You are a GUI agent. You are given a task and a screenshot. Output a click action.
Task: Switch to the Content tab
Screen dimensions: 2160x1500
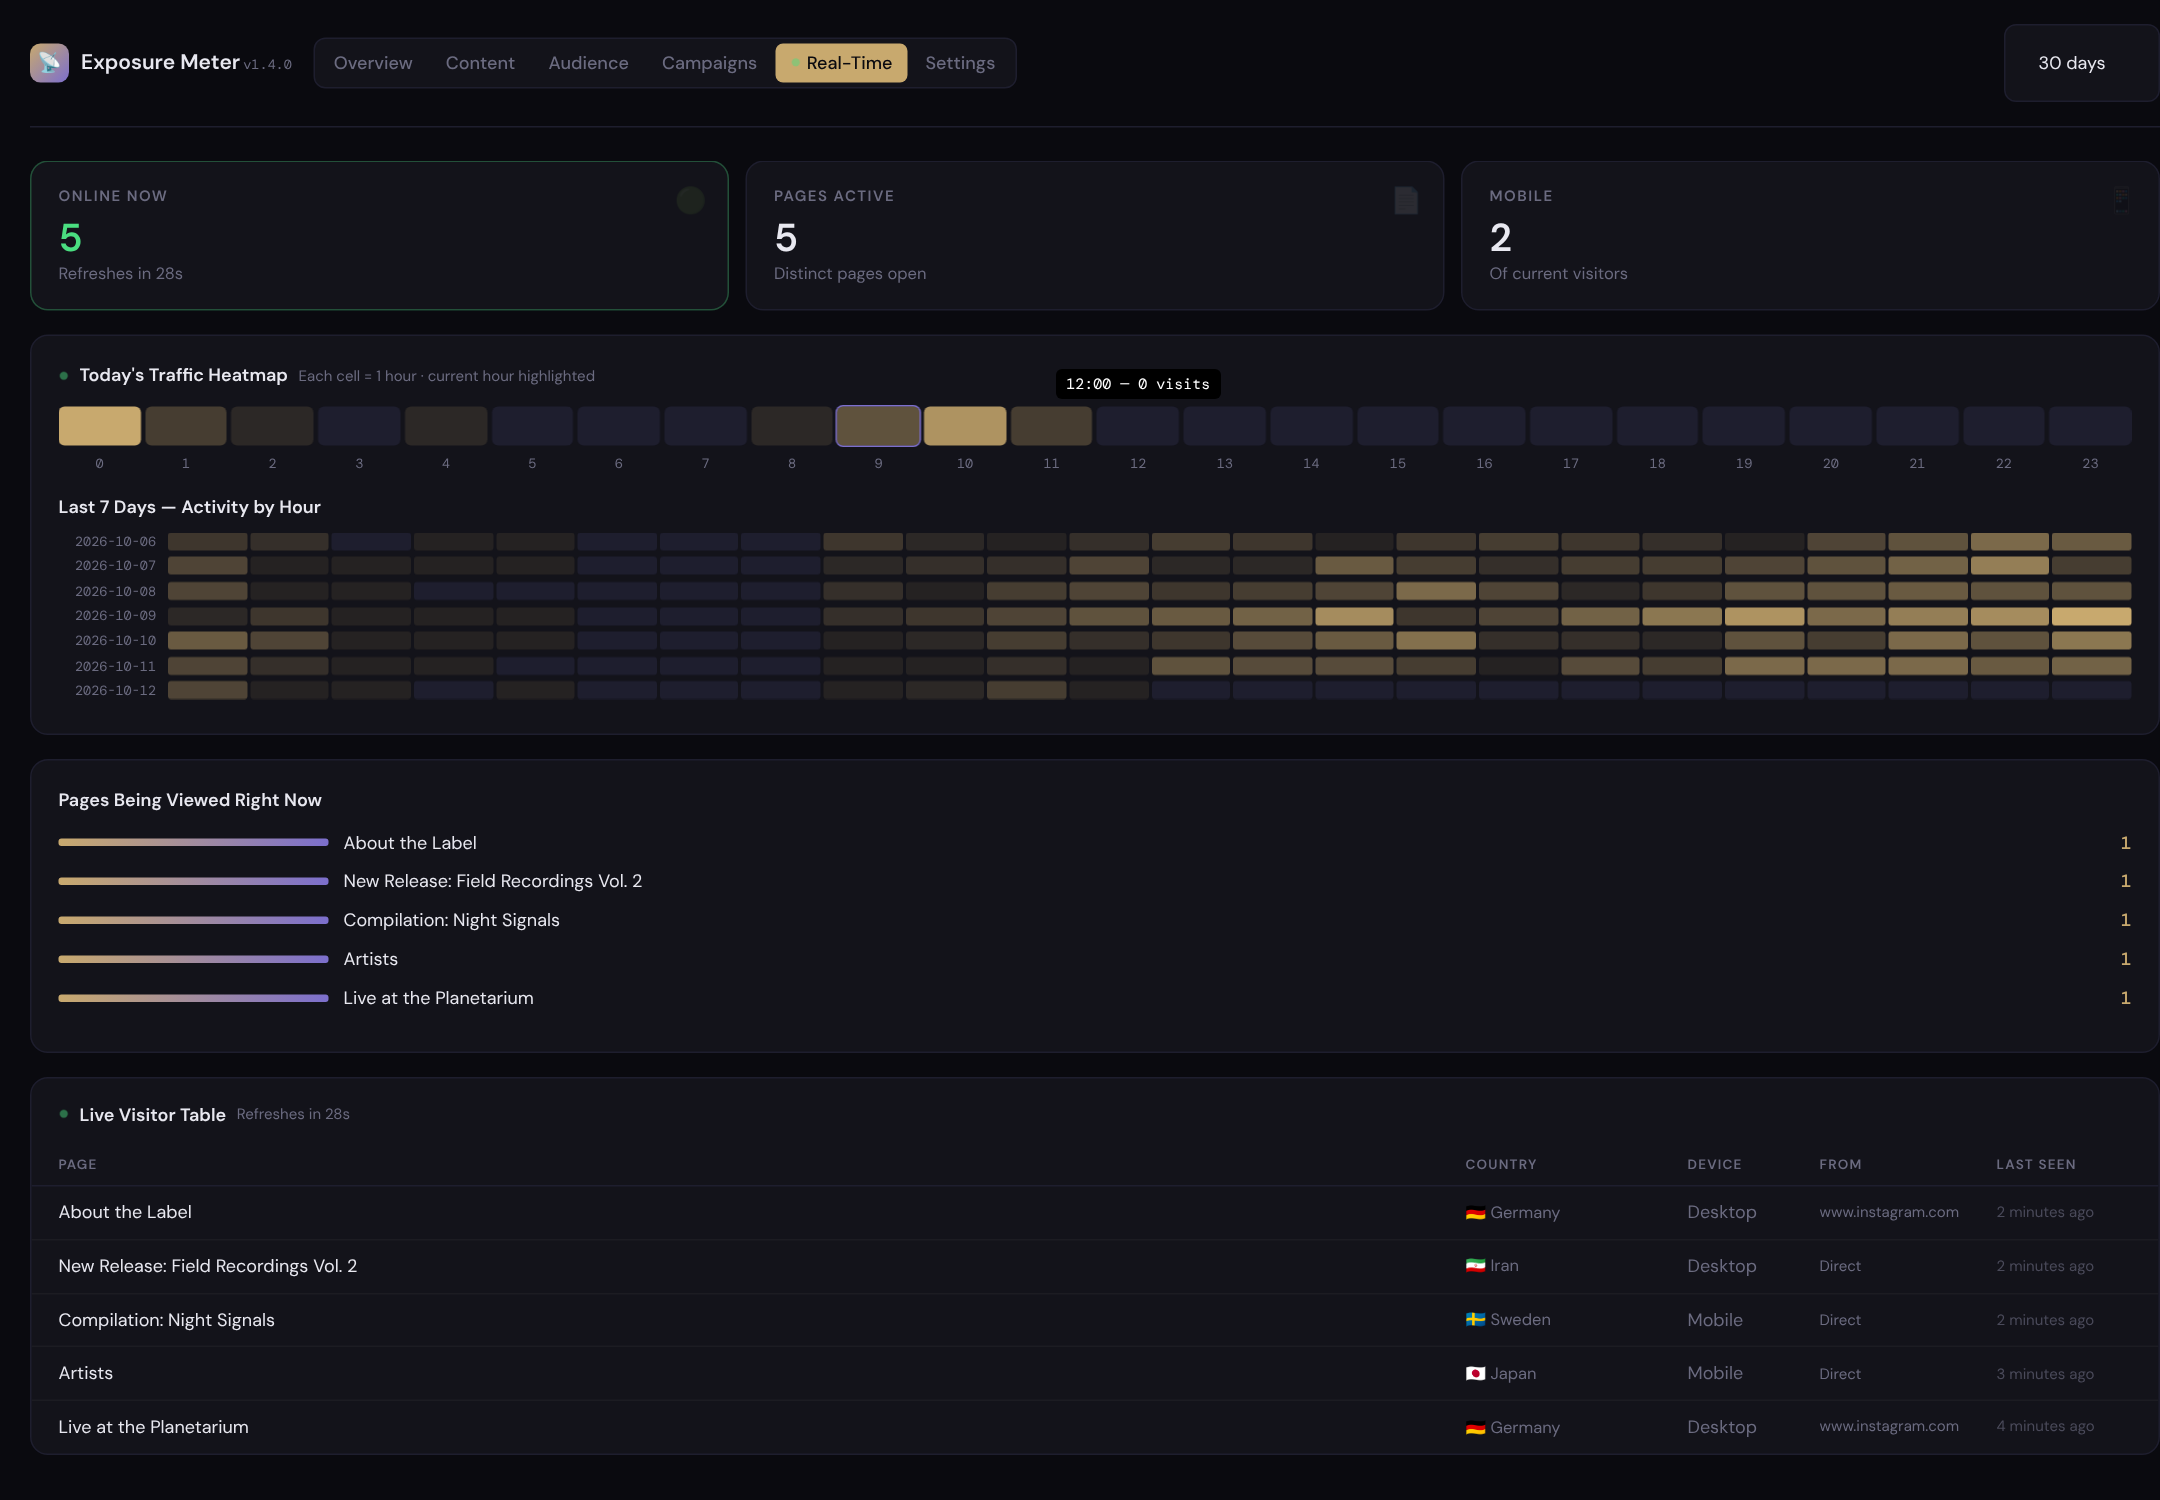click(480, 63)
